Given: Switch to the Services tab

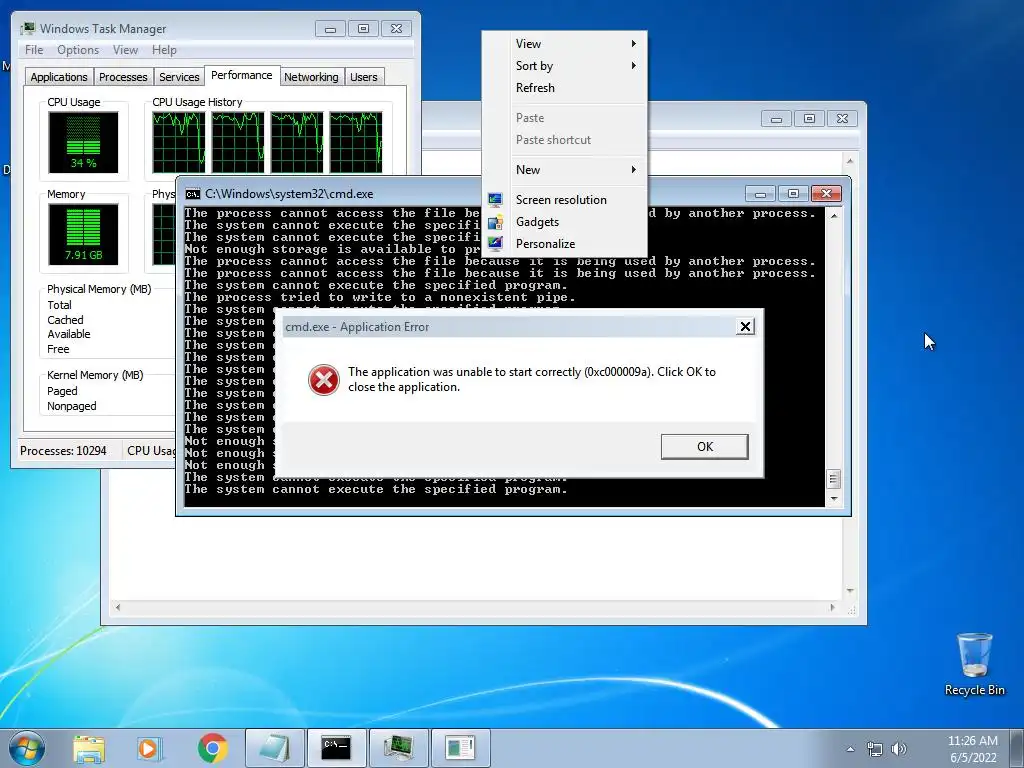Looking at the screenshot, I should tap(179, 77).
